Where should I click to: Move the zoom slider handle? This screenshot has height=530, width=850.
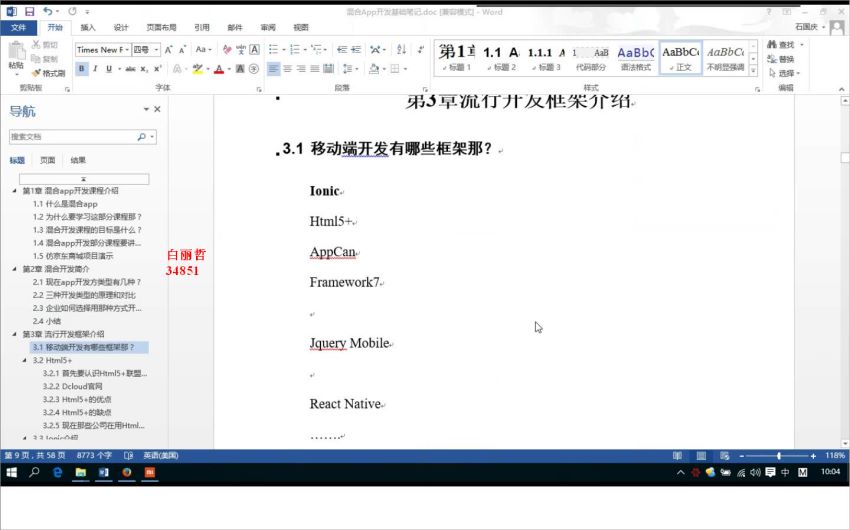coord(779,456)
